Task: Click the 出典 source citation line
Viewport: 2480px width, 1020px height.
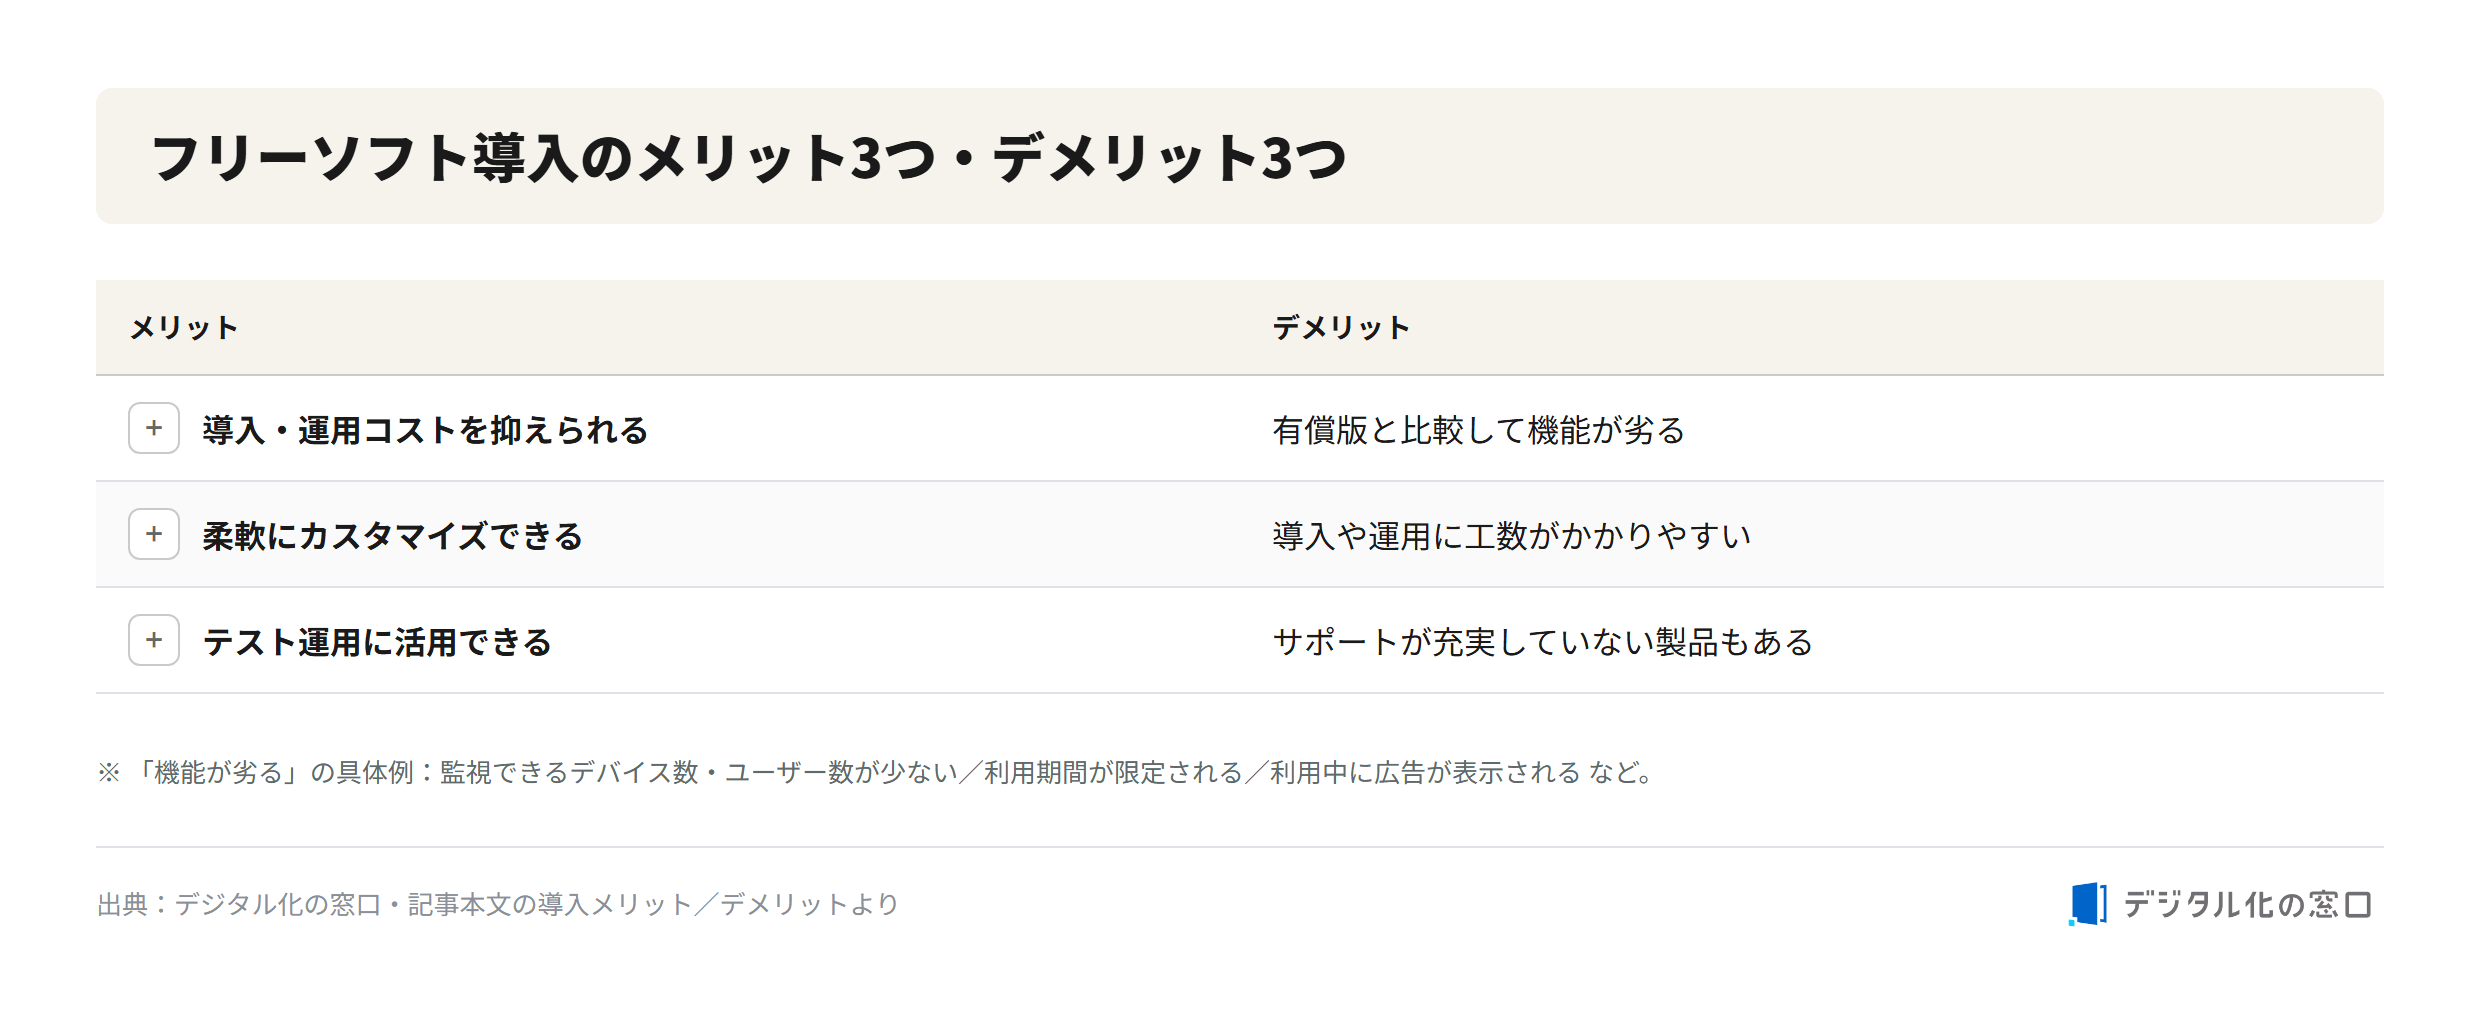Action: coord(498,904)
